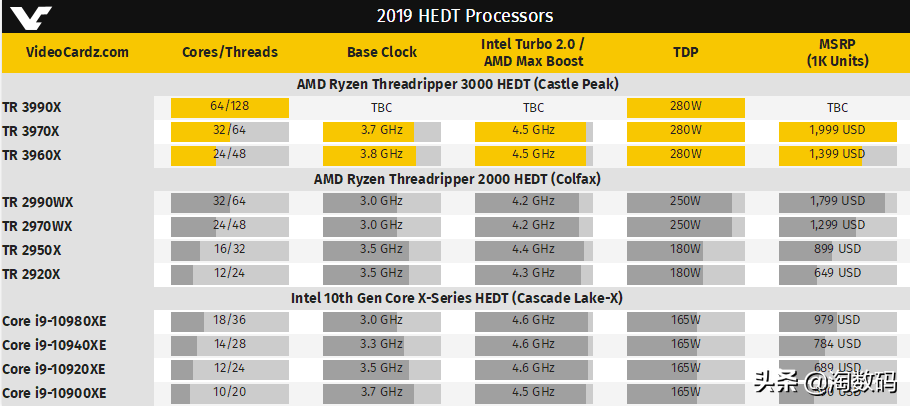Click the 4.3 GHz boost cell
Image resolution: width=910 pixels, height=406 pixels.
(534, 274)
